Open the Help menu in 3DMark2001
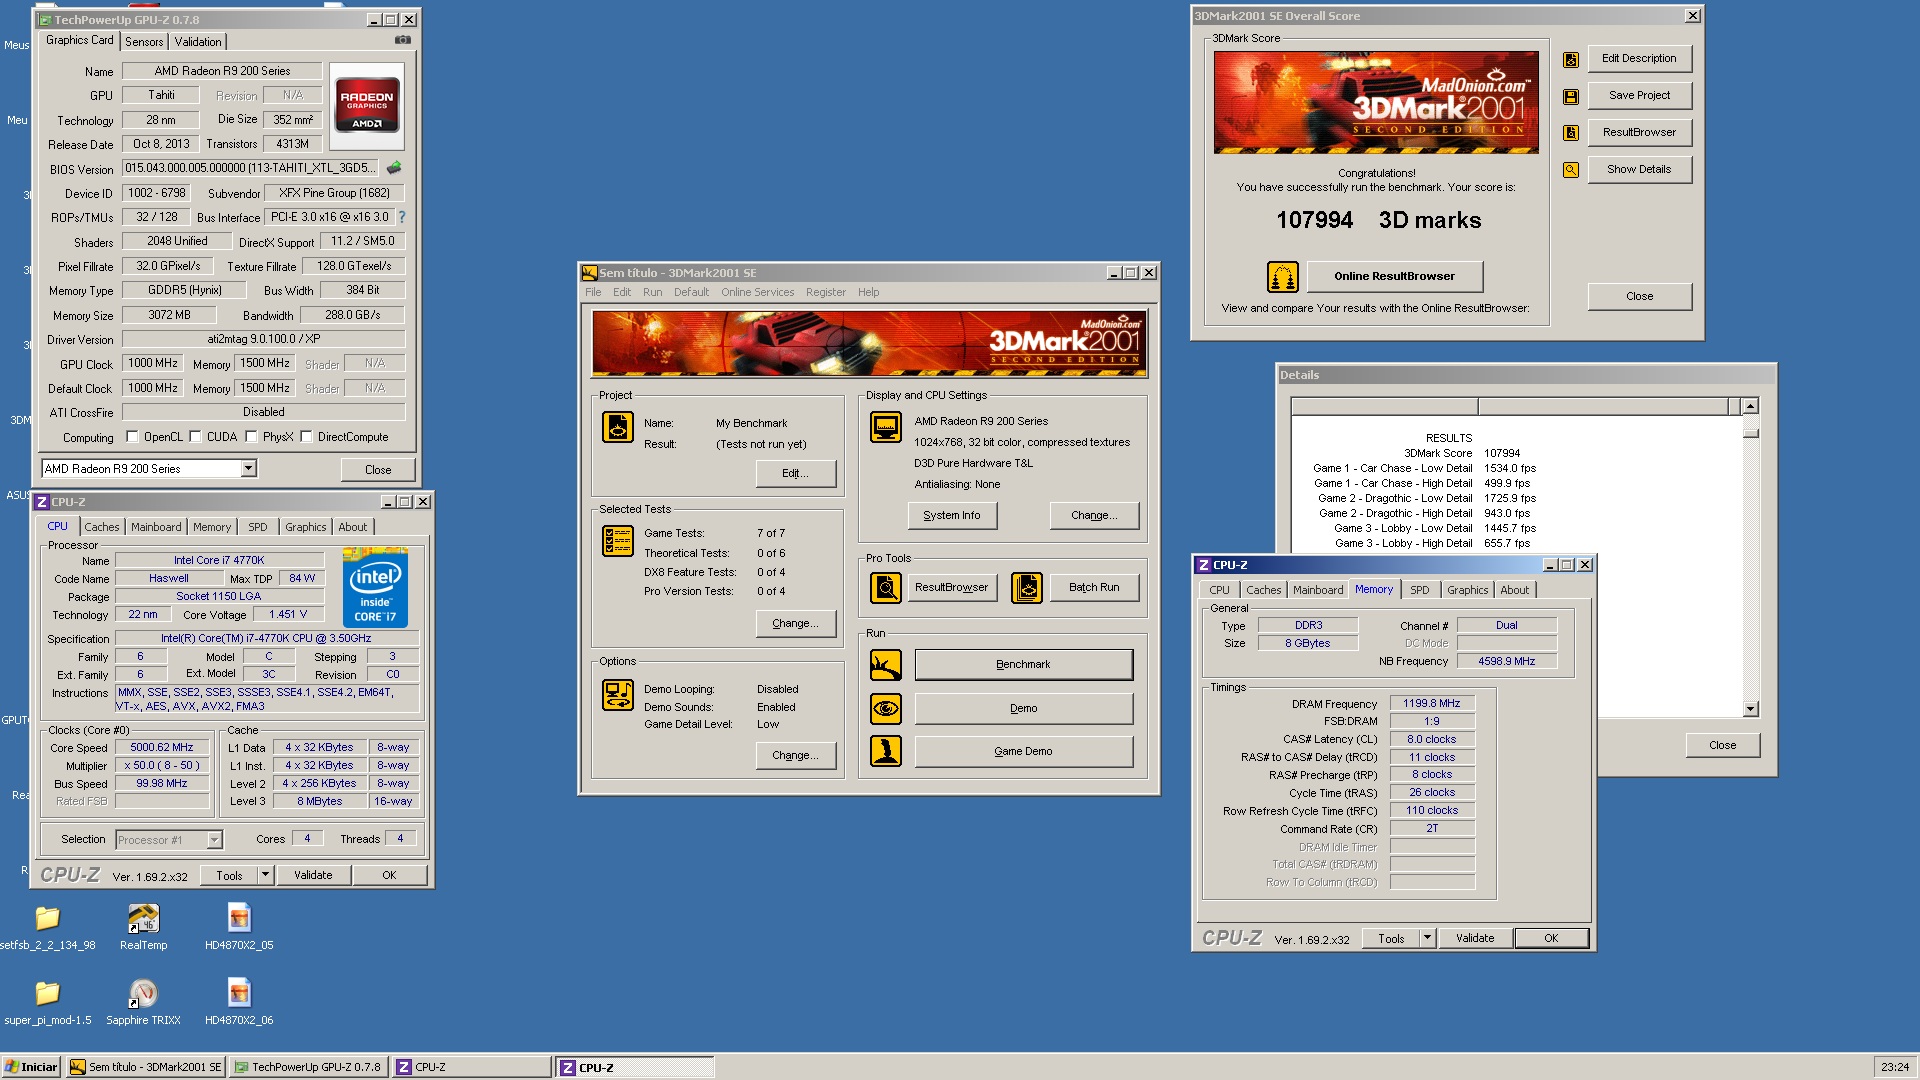Viewport: 1920px width, 1080px height. pos(868,292)
